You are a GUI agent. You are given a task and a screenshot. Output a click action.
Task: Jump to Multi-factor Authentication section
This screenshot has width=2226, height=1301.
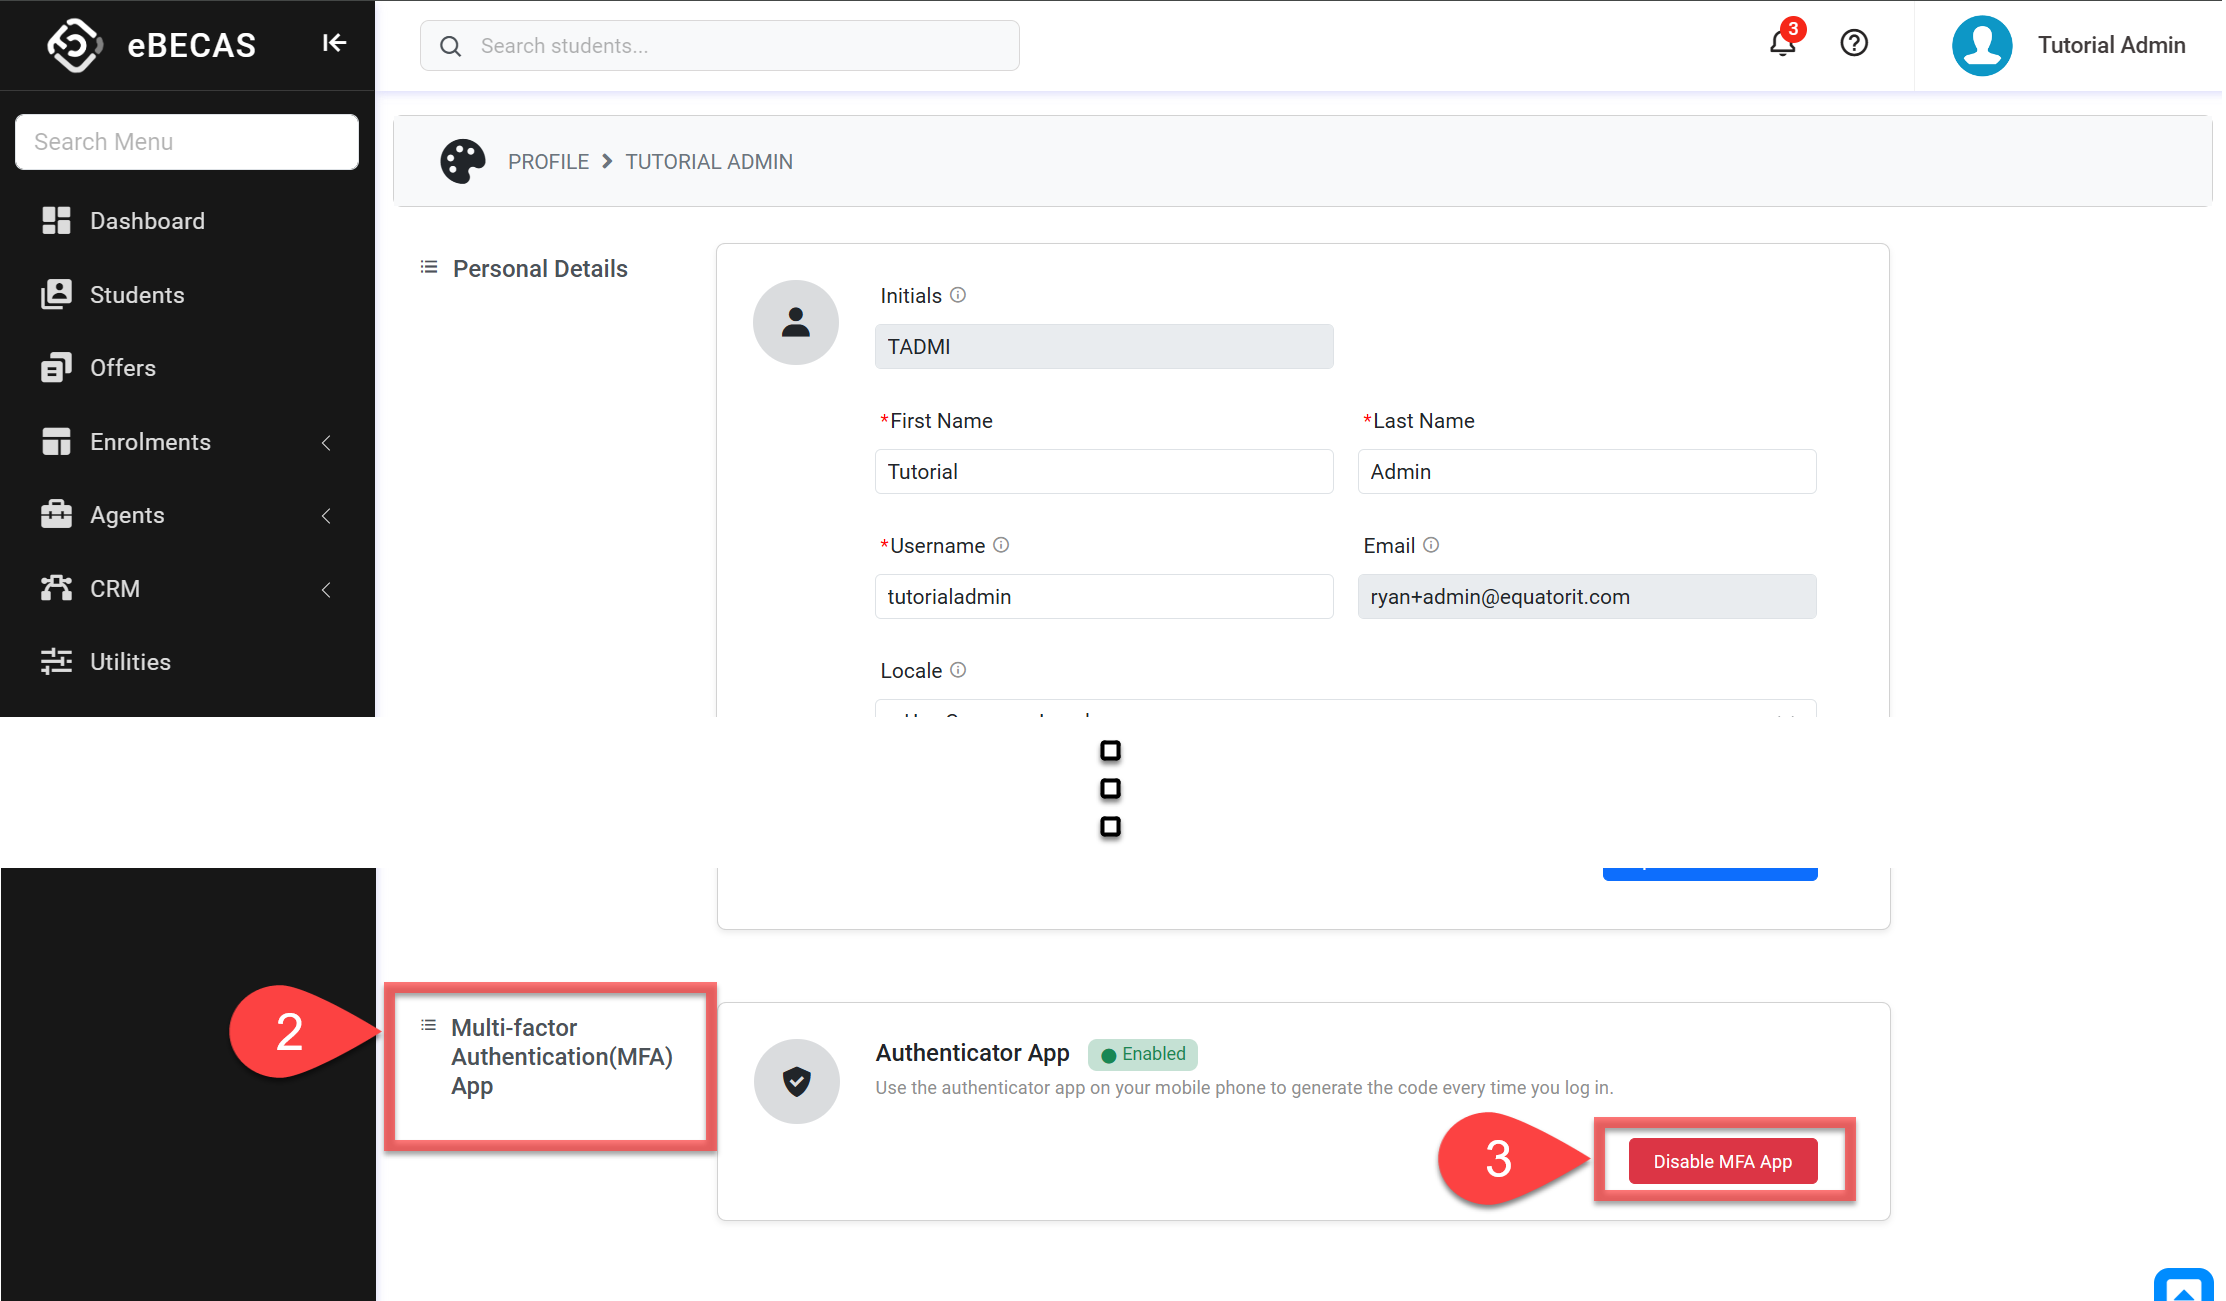561,1056
